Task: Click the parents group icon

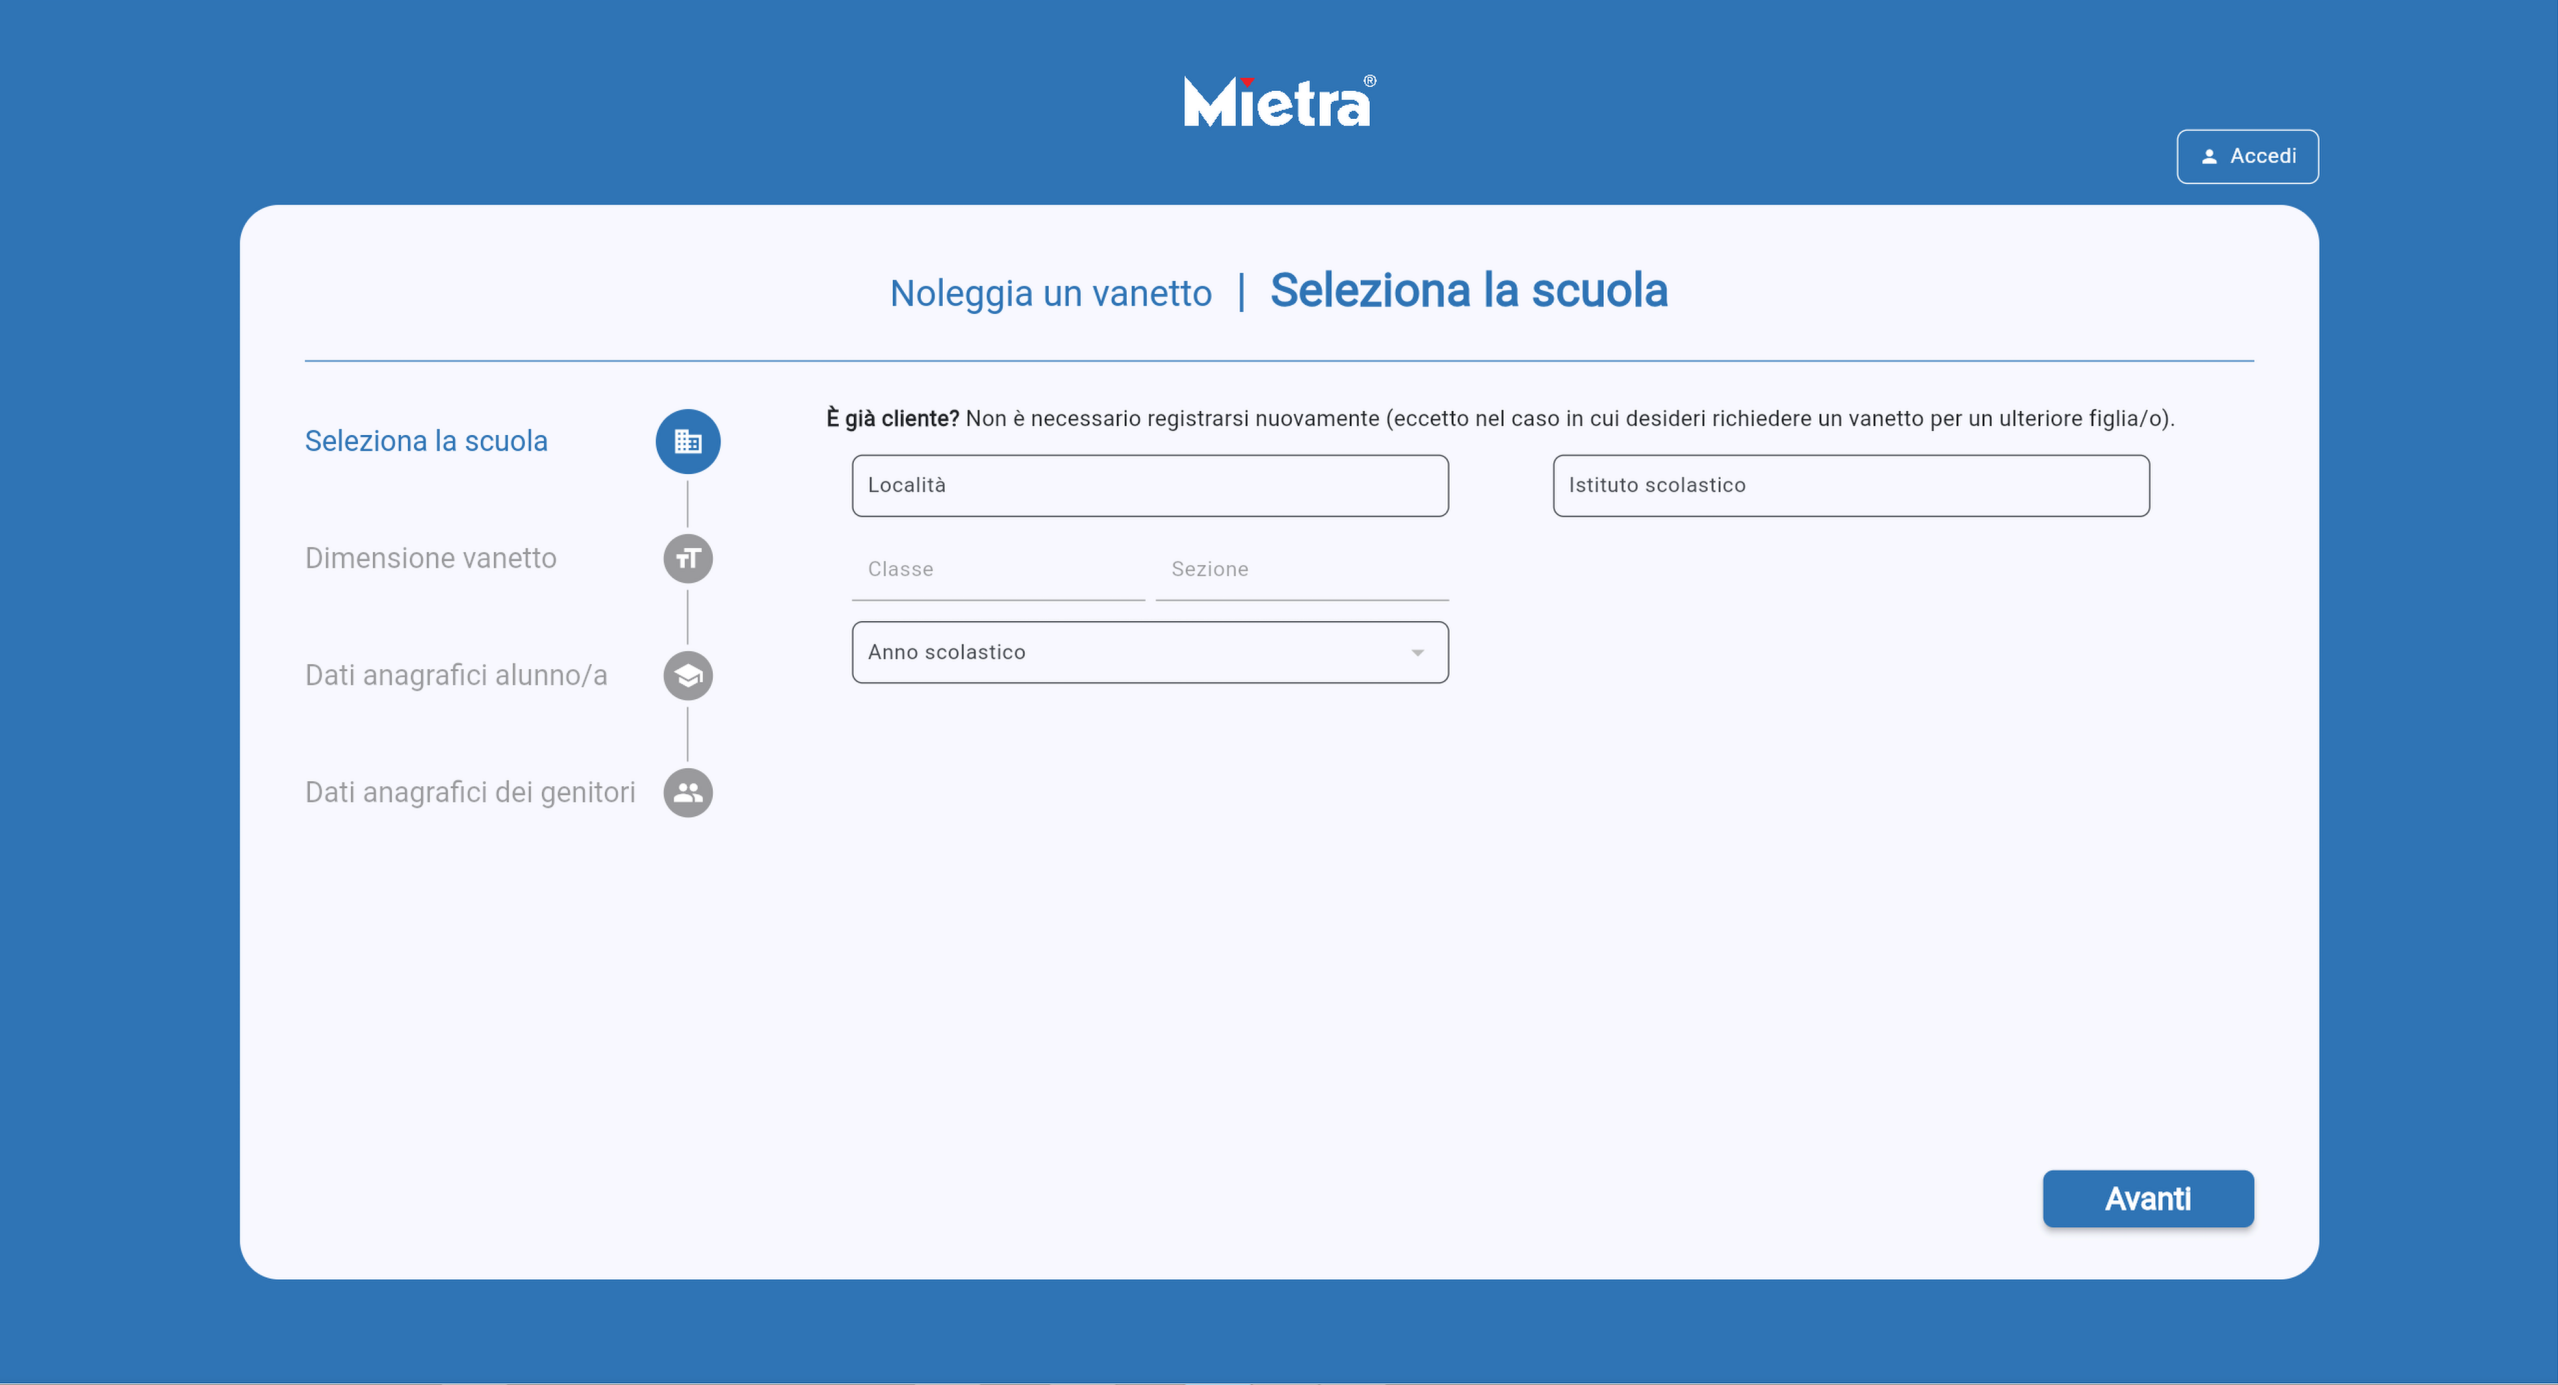Action: coord(687,792)
